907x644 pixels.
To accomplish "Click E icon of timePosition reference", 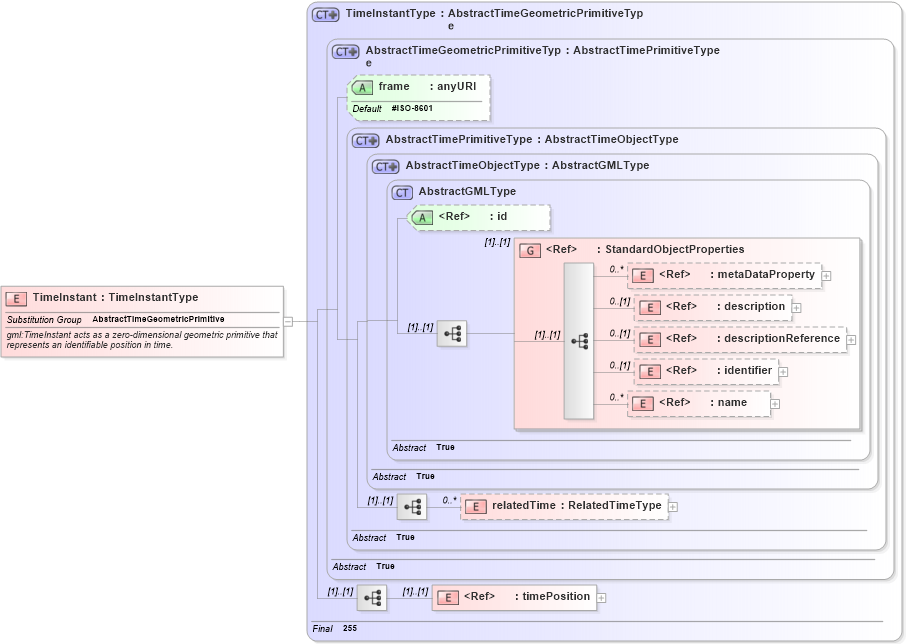I will (x=448, y=598).
